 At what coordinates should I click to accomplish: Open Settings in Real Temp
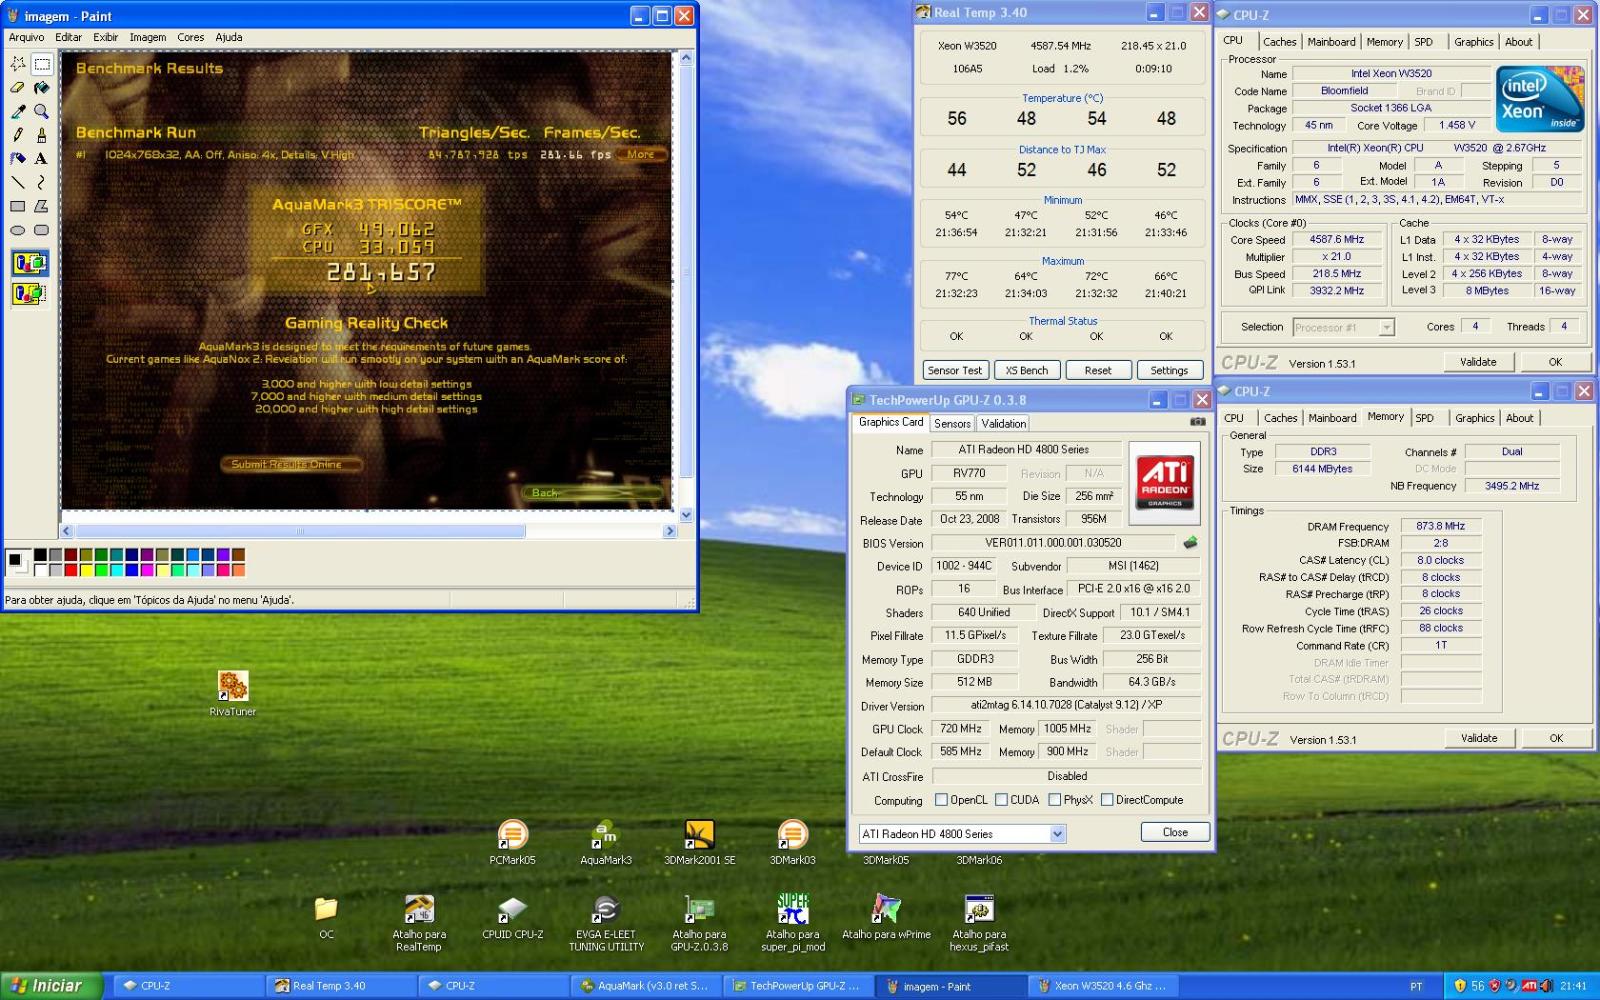pyautogui.click(x=1169, y=370)
